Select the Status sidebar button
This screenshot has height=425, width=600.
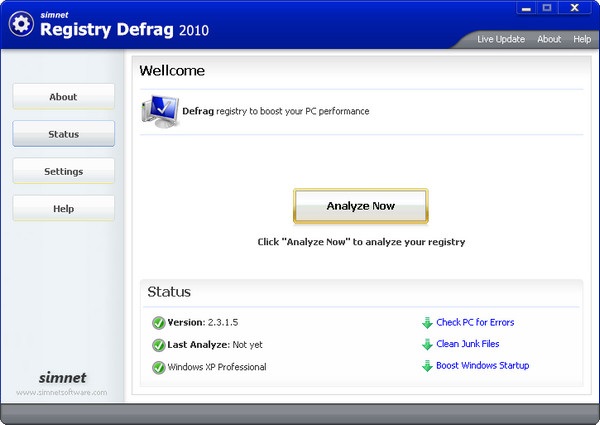(64, 134)
